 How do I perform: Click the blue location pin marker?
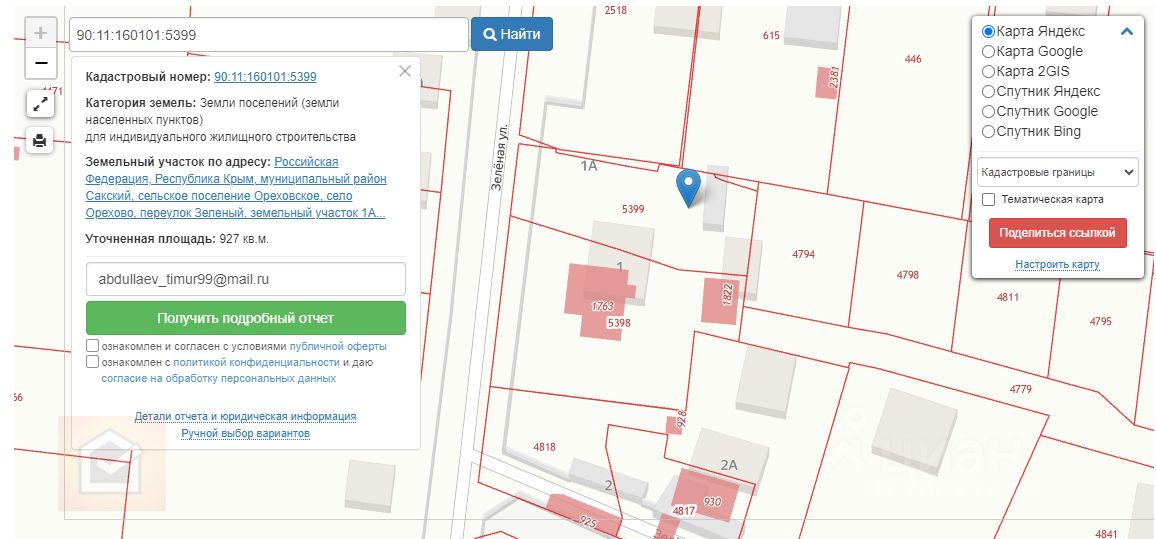click(688, 188)
